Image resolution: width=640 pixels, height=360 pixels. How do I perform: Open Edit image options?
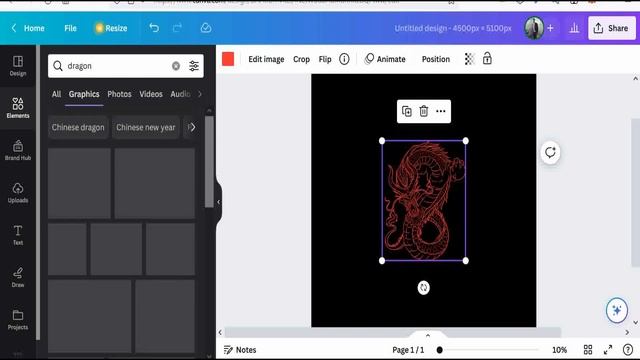266,59
